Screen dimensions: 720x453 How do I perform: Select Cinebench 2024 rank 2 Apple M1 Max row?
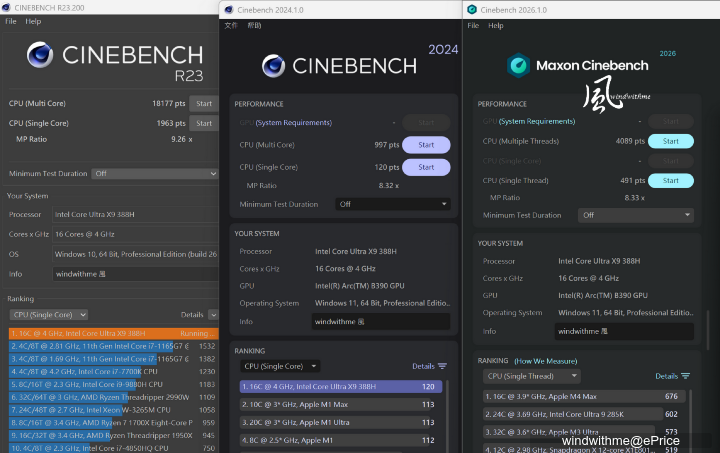coord(341,405)
